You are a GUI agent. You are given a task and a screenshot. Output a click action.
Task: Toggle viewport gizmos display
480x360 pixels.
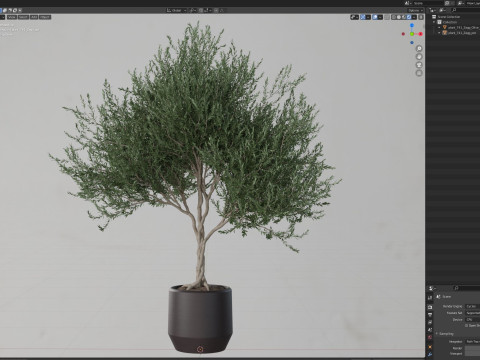(x=363, y=17)
